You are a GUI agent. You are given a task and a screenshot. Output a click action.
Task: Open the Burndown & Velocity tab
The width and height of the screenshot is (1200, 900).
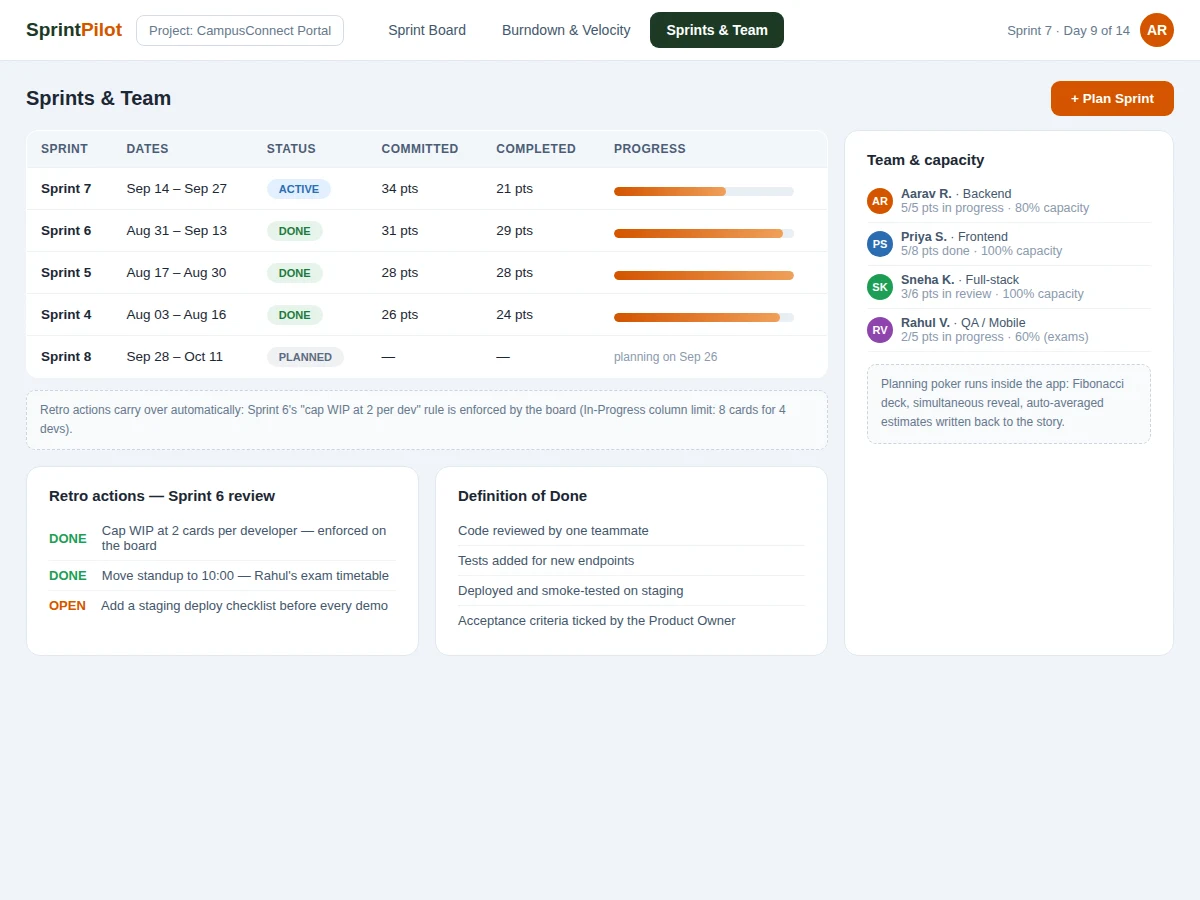click(566, 30)
